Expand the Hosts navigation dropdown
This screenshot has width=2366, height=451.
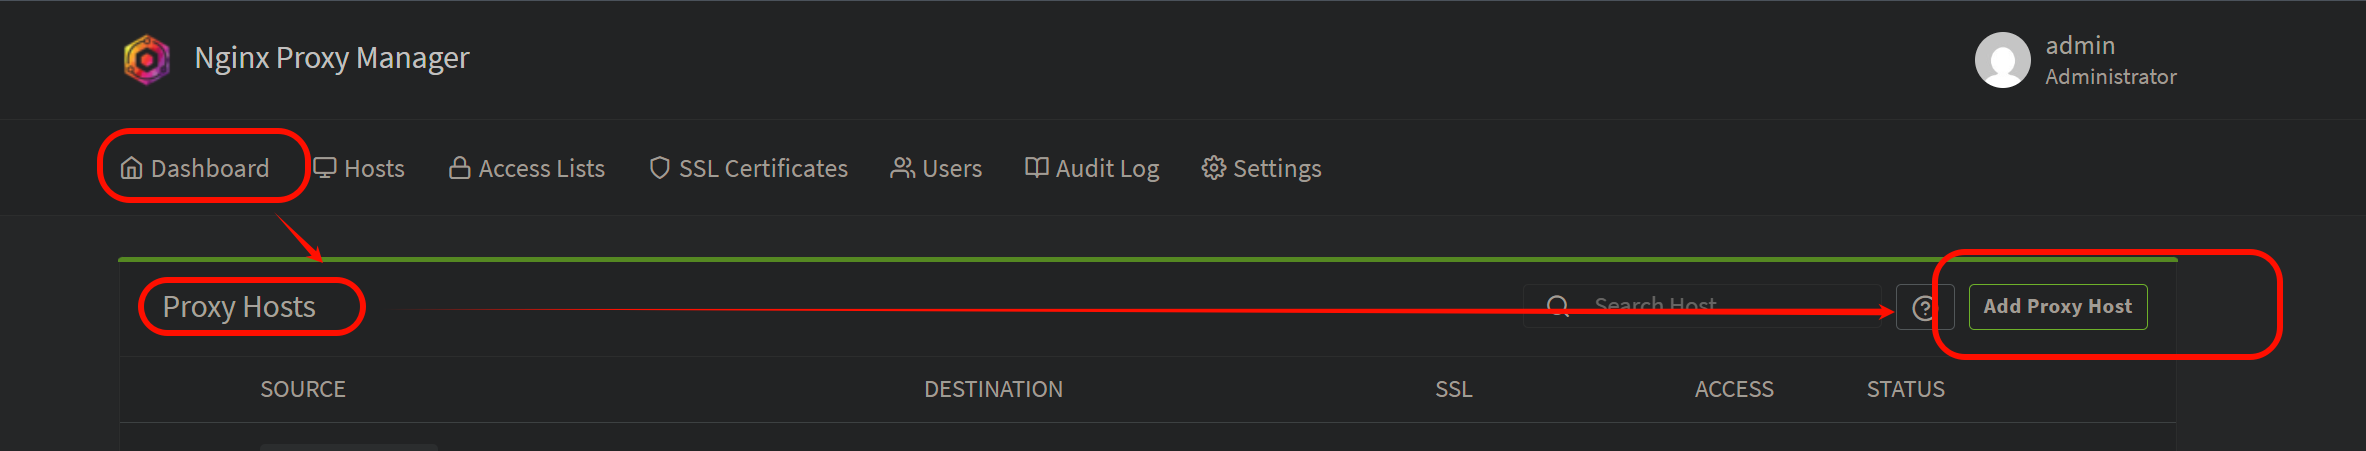tap(359, 168)
